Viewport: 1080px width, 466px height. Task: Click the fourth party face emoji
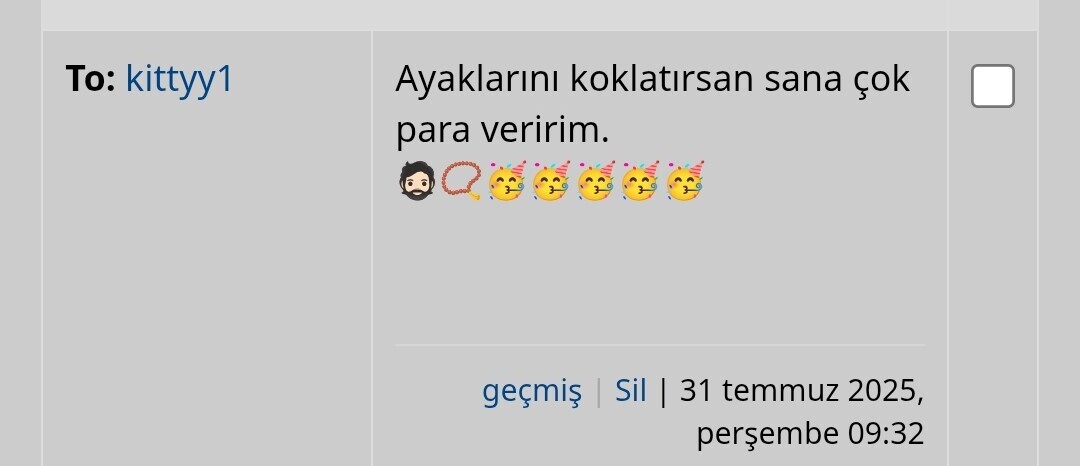[x=640, y=181]
